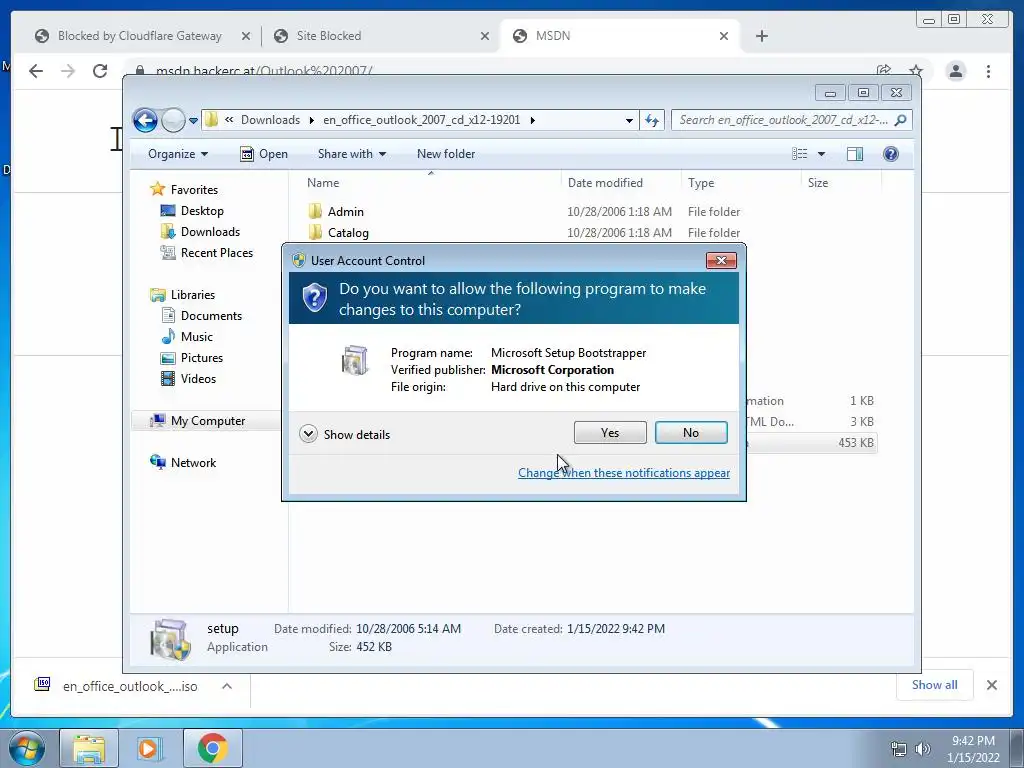
Task: Click the volume icon in system tray
Action: coord(923,749)
